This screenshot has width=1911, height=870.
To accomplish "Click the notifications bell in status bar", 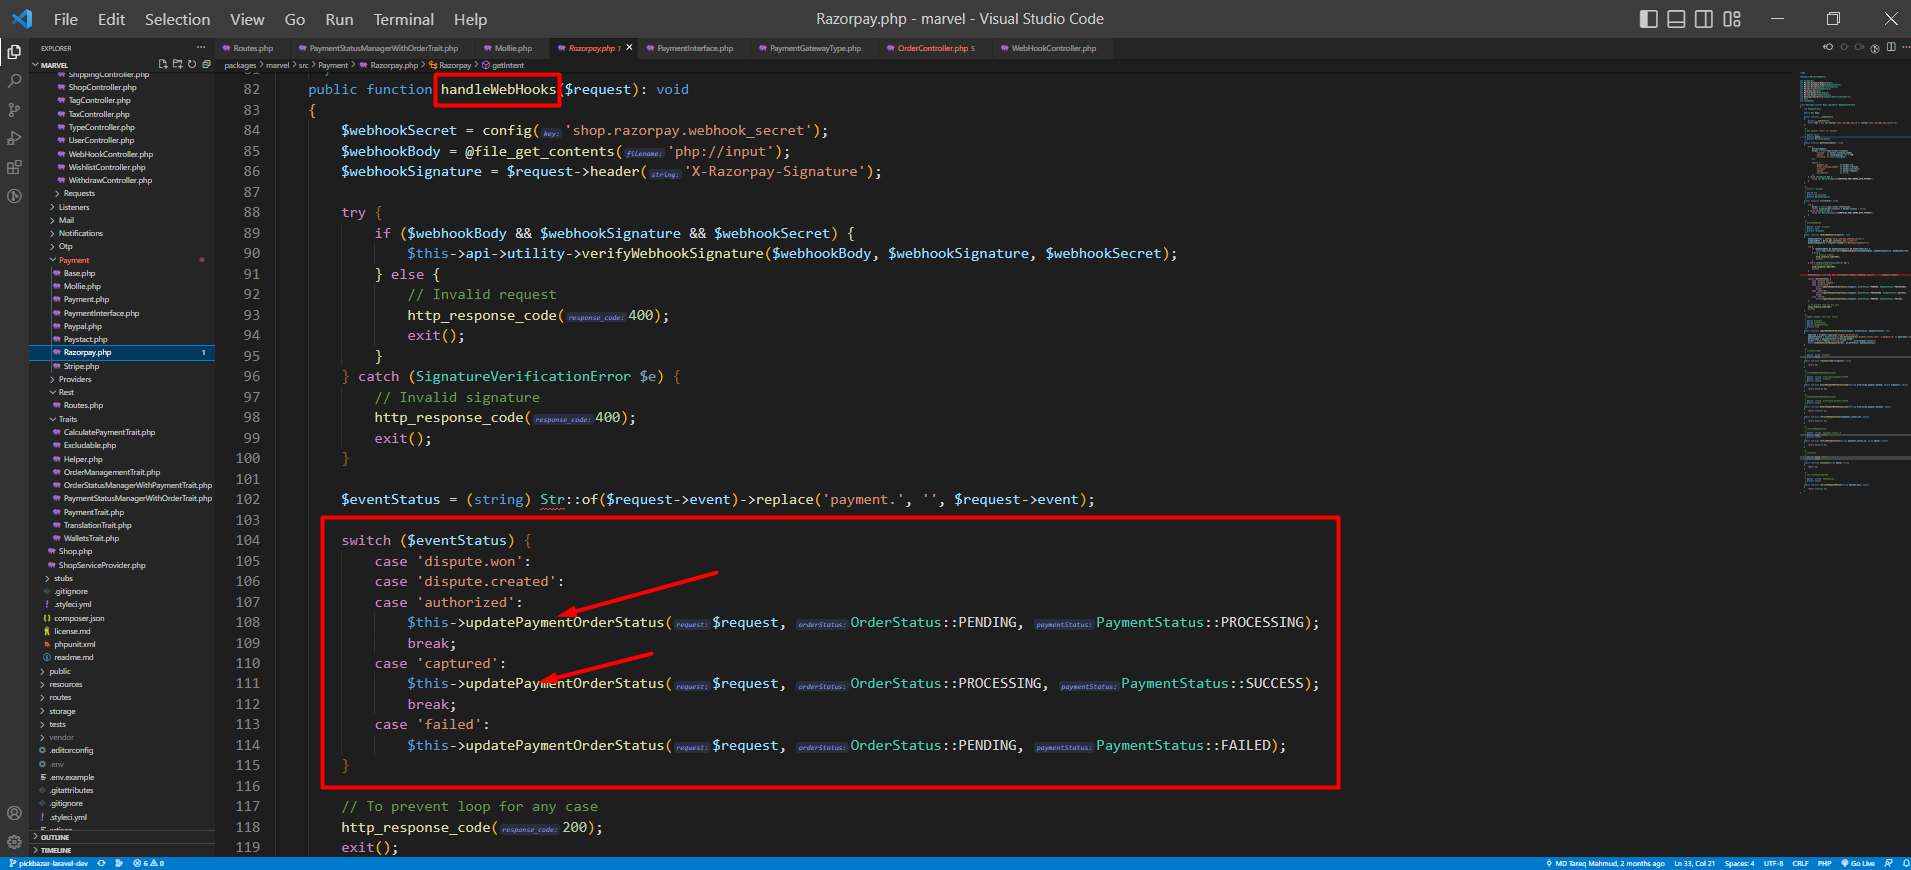I will [1905, 863].
